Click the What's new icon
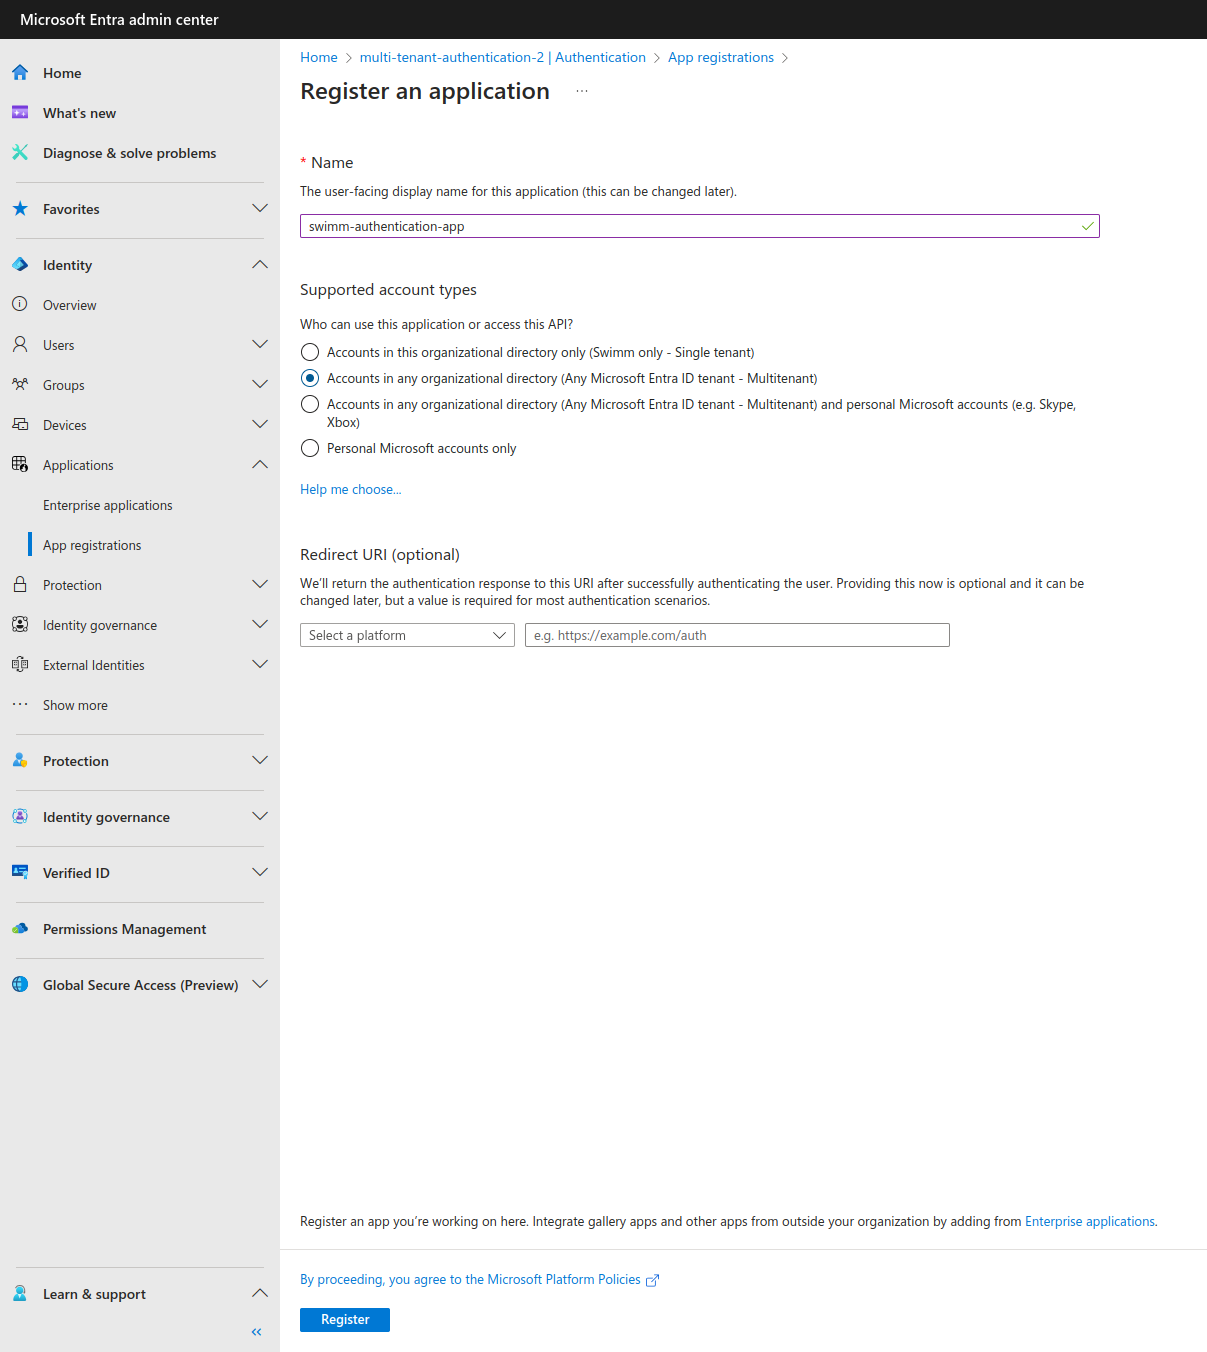Screen dimensions: 1207x1352 coord(20,112)
